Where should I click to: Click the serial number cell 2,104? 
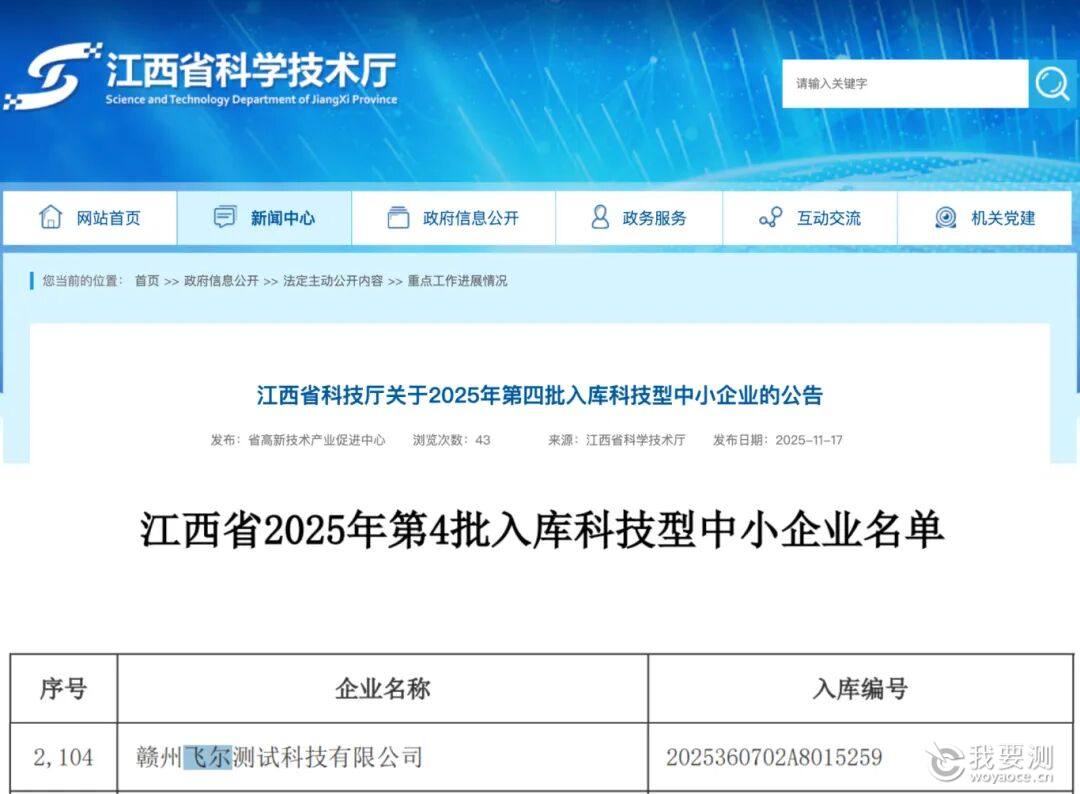click(x=63, y=758)
